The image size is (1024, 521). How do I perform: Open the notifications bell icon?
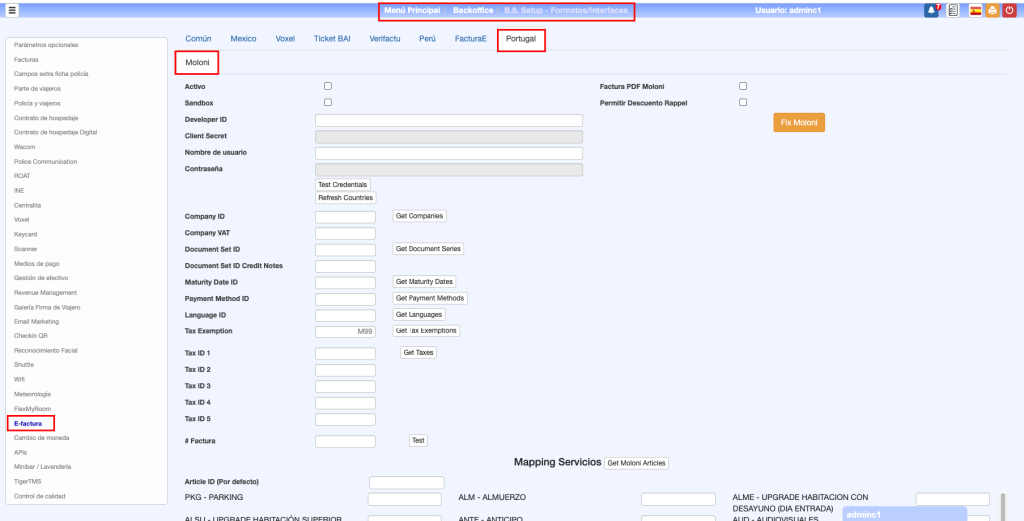(x=932, y=10)
